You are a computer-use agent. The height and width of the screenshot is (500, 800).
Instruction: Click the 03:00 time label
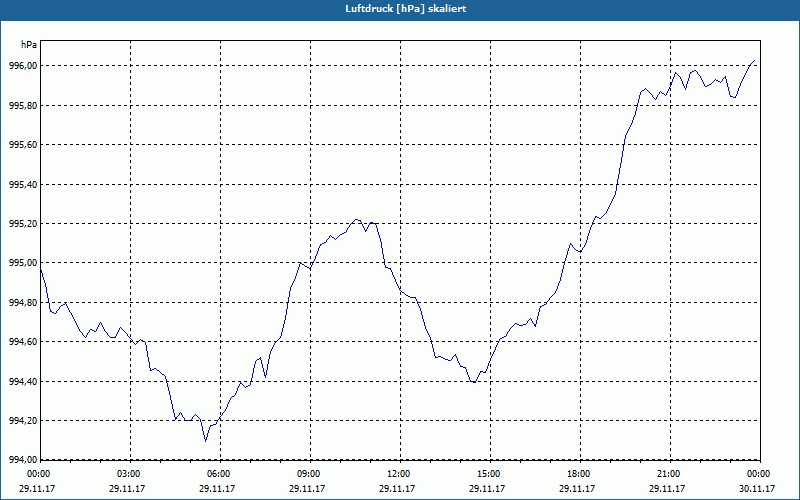click(130, 474)
